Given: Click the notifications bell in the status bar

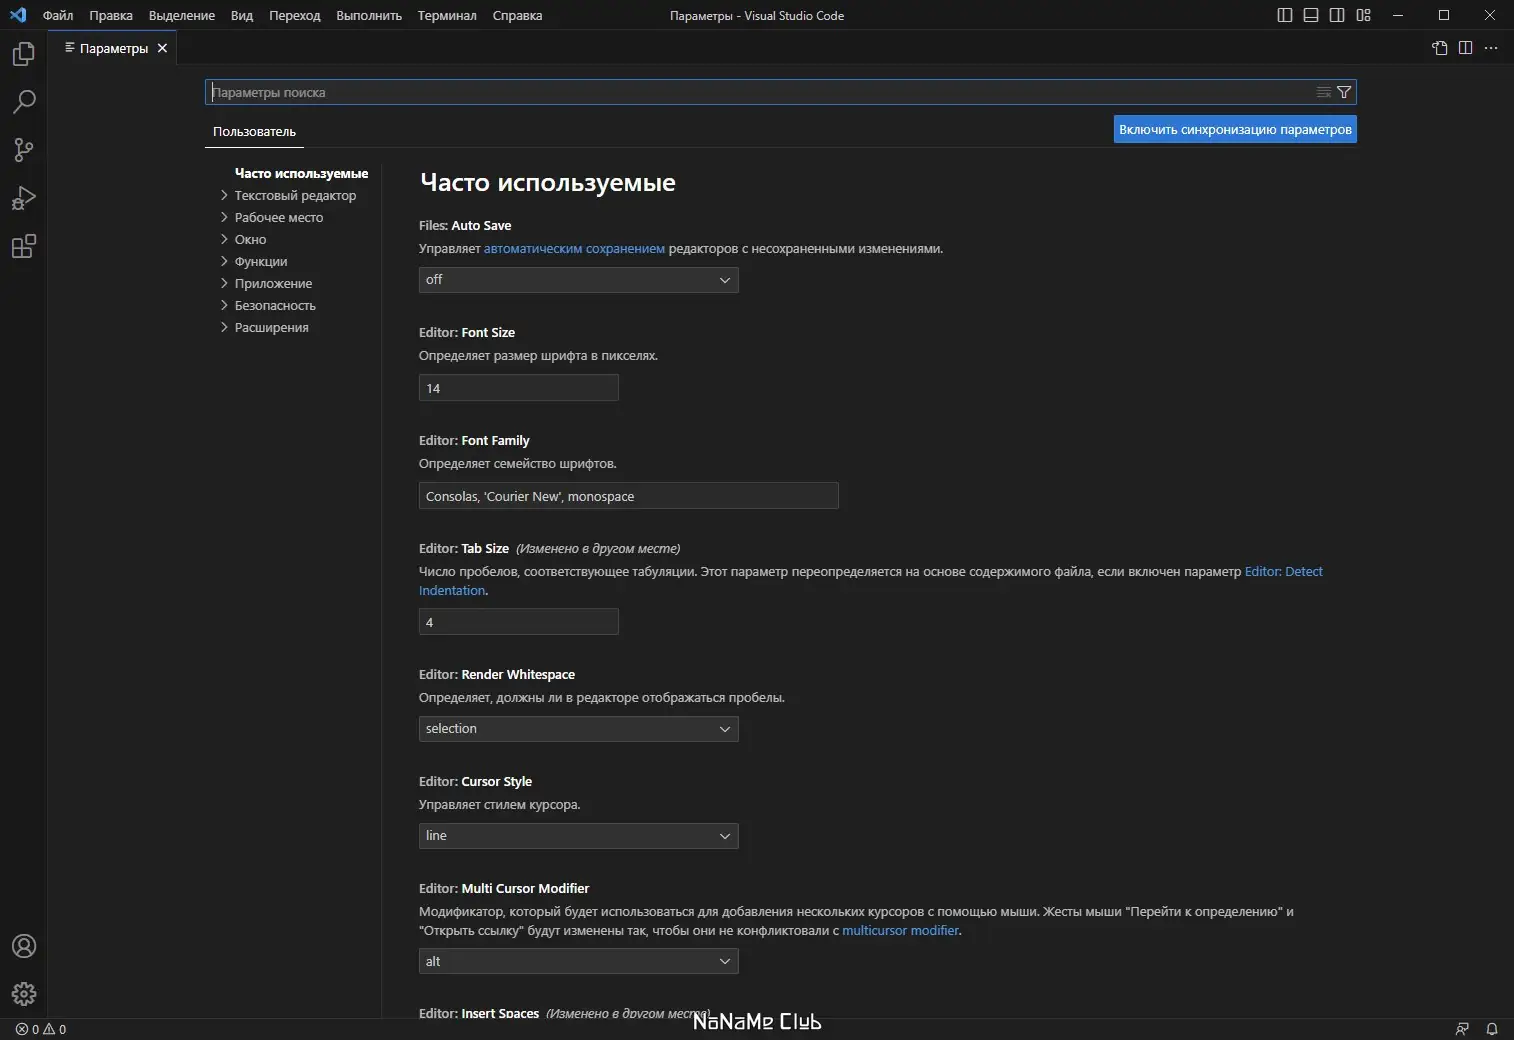Looking at the screenshot, I should (x=1491, y=1029).
